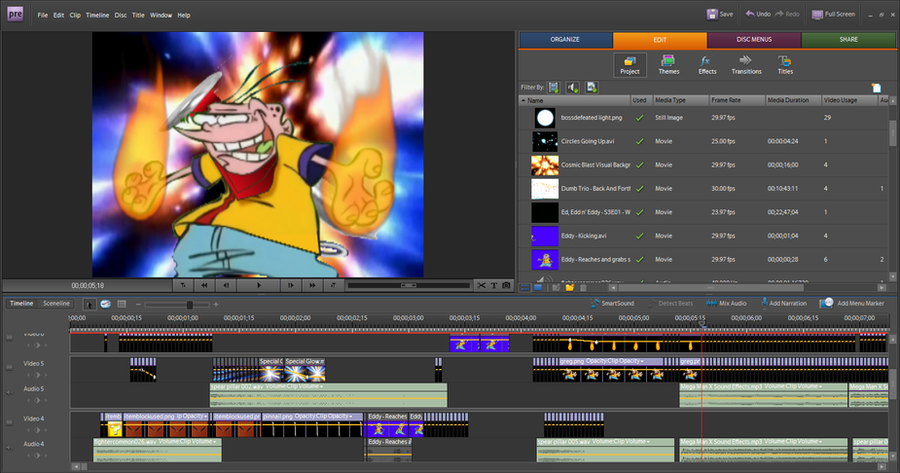The image size is (900, 473).
Task: Toggle visibility of Video 4 track
Action: [x=9, y=421]
